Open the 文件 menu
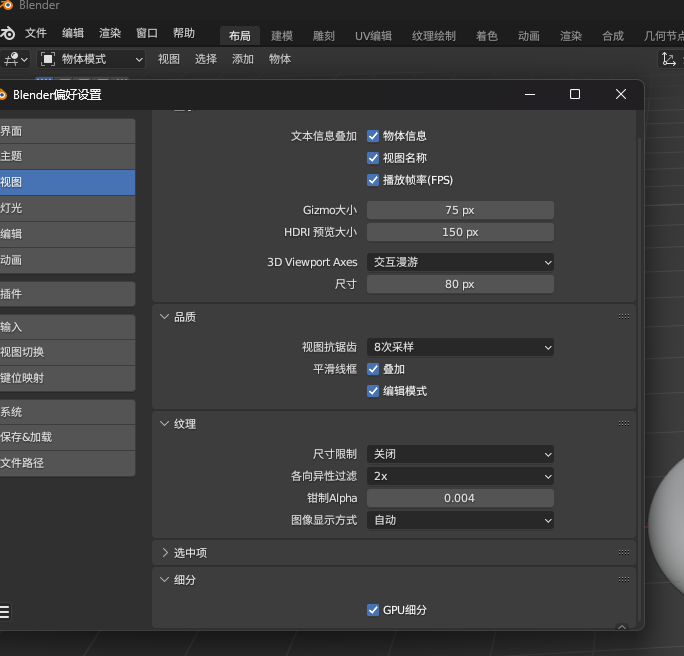The height and width of the screenshot is (656, 684). click(x=36, y=33)
